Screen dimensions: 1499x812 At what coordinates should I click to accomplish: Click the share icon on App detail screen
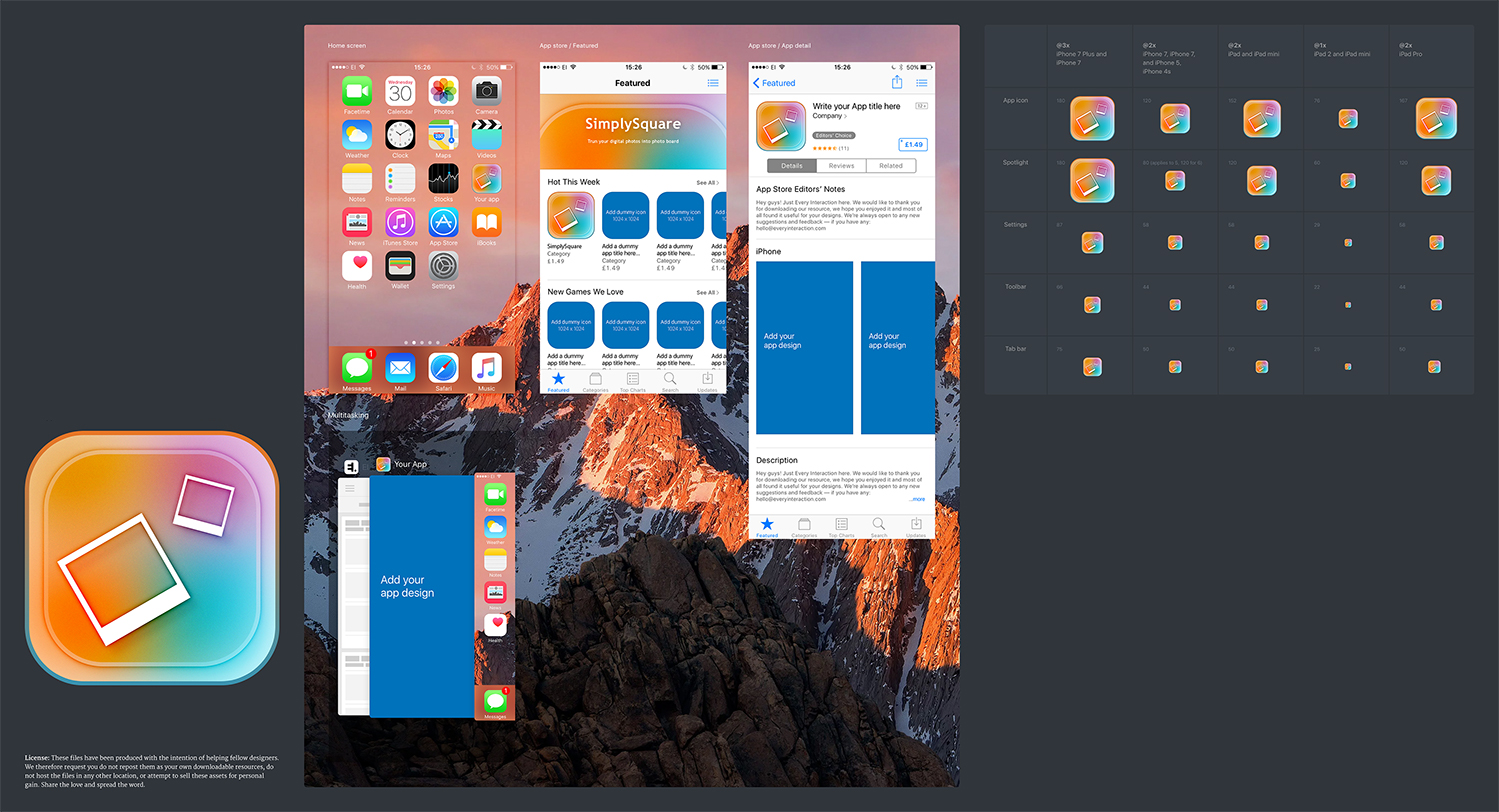(897, 83)
